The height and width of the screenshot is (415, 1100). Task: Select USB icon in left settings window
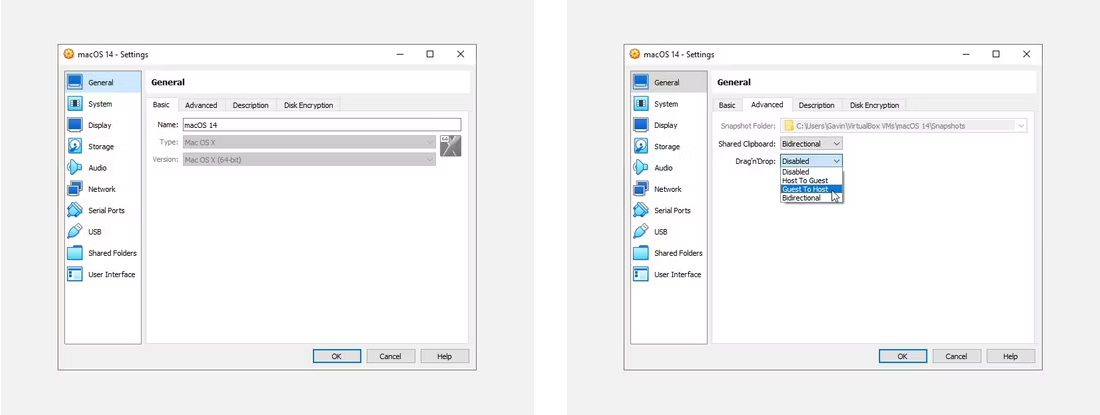tap(74, 232)
